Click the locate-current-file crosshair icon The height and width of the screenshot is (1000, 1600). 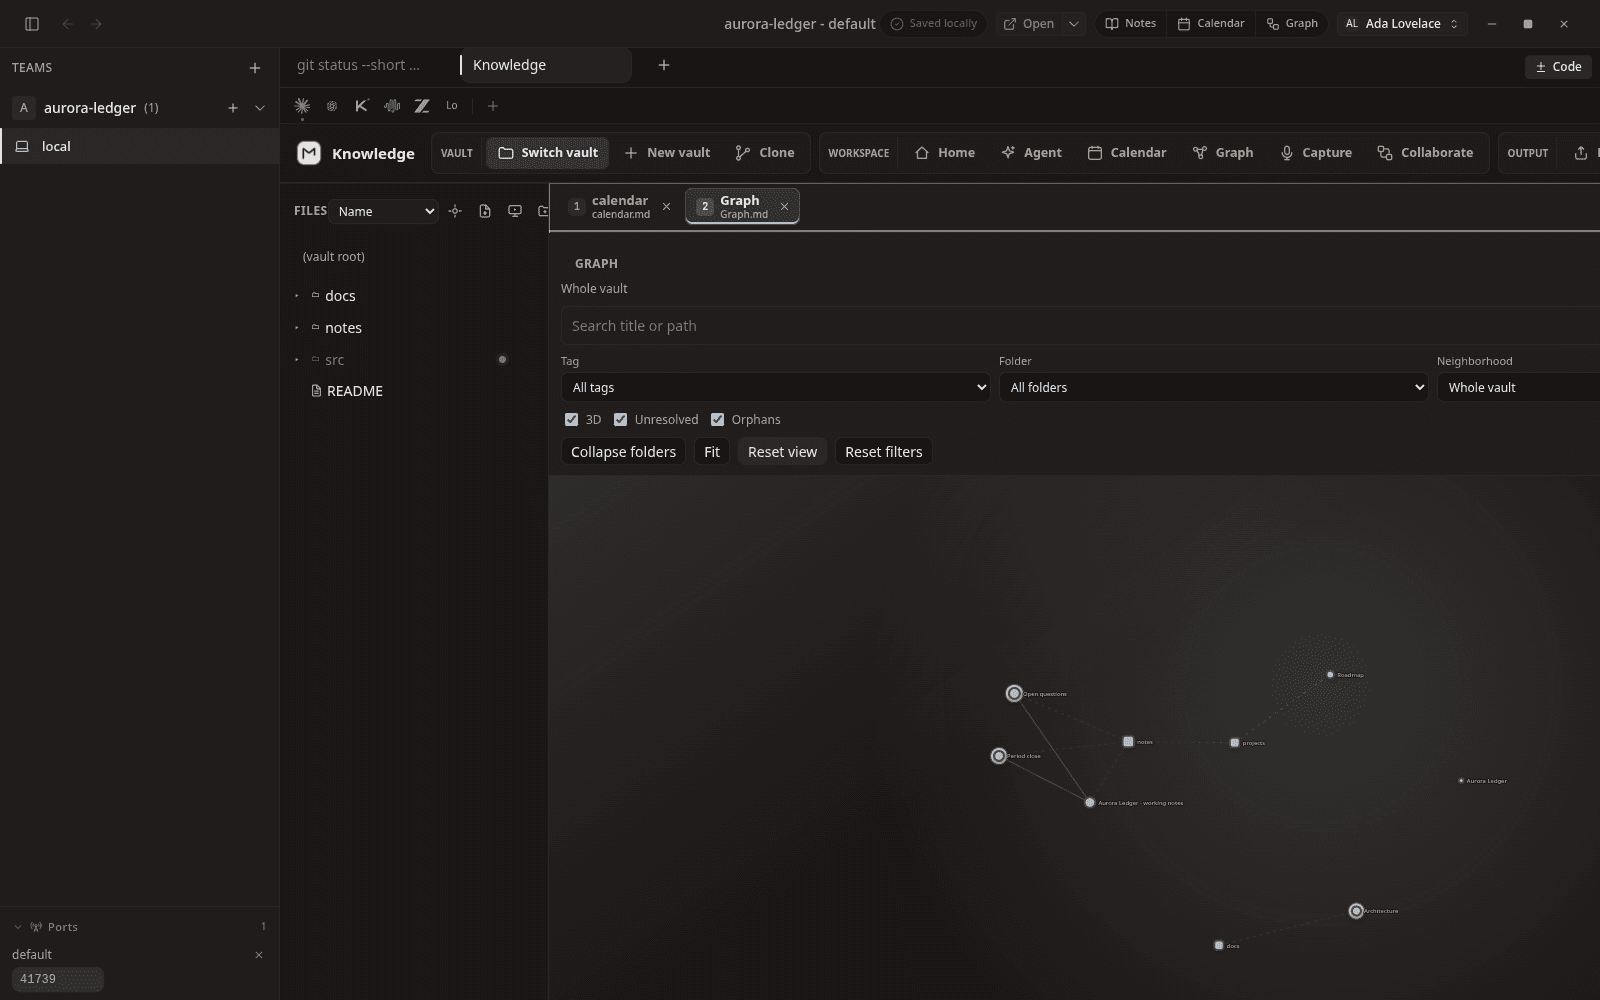[455, 211]
